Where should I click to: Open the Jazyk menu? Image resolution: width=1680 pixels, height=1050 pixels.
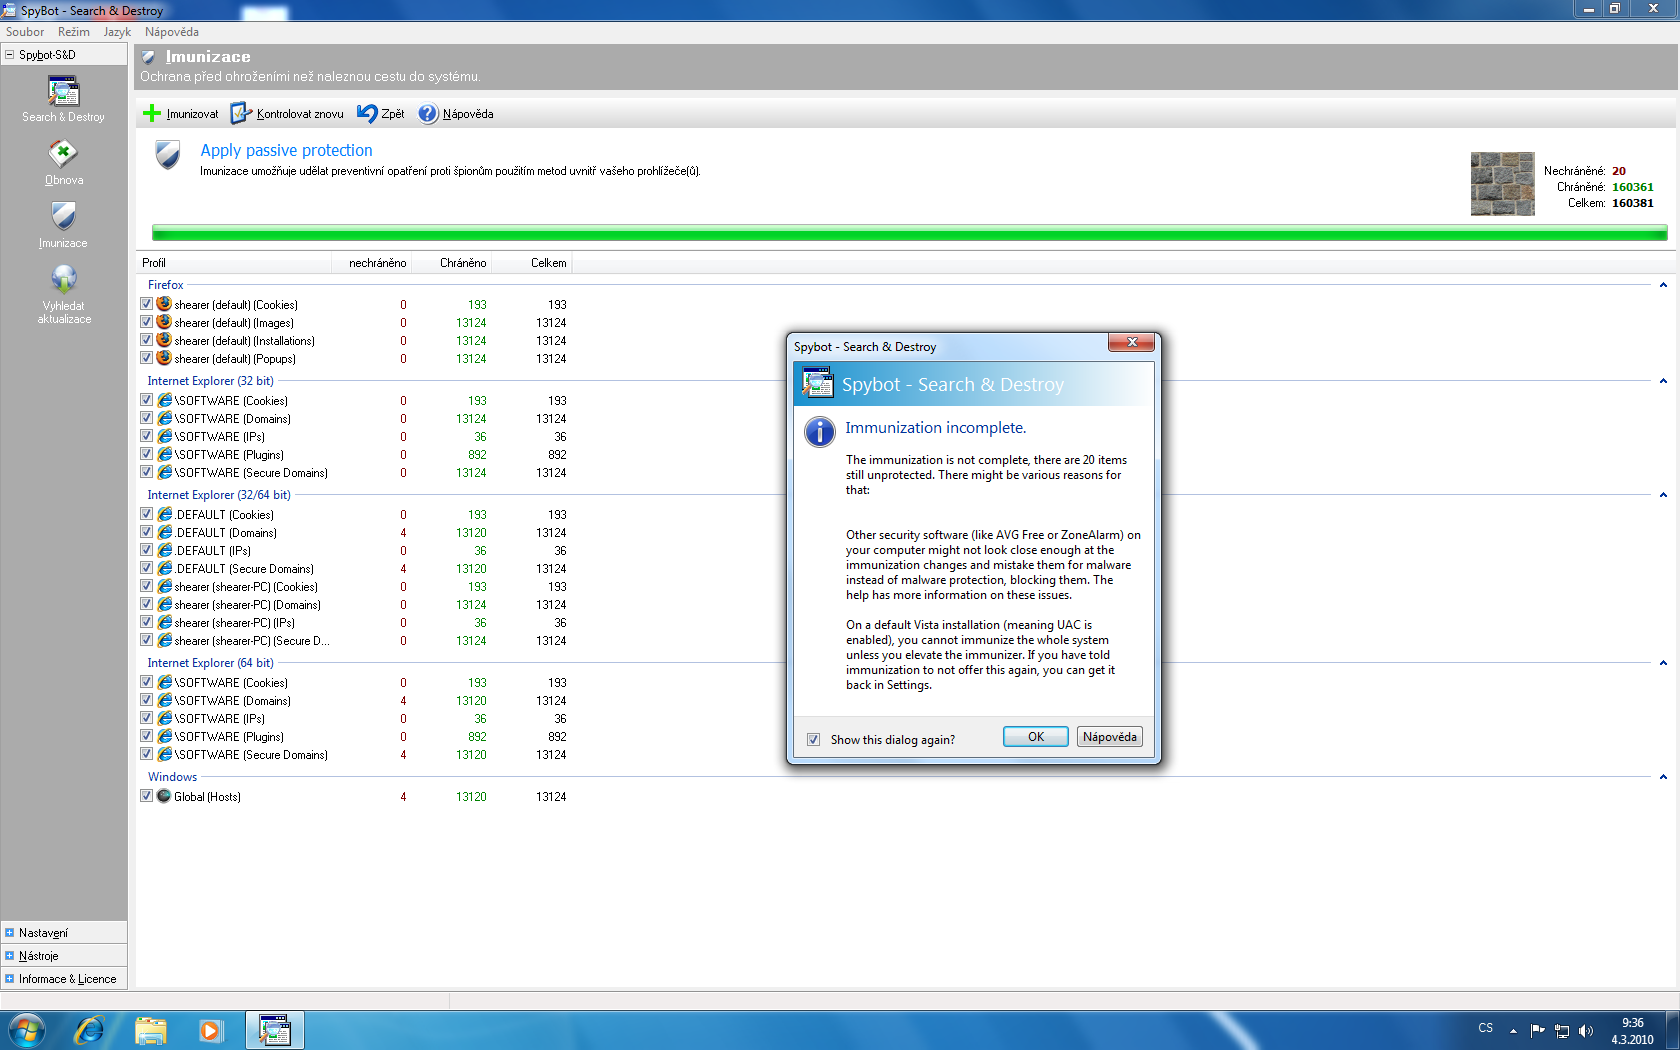click(117, 32)
